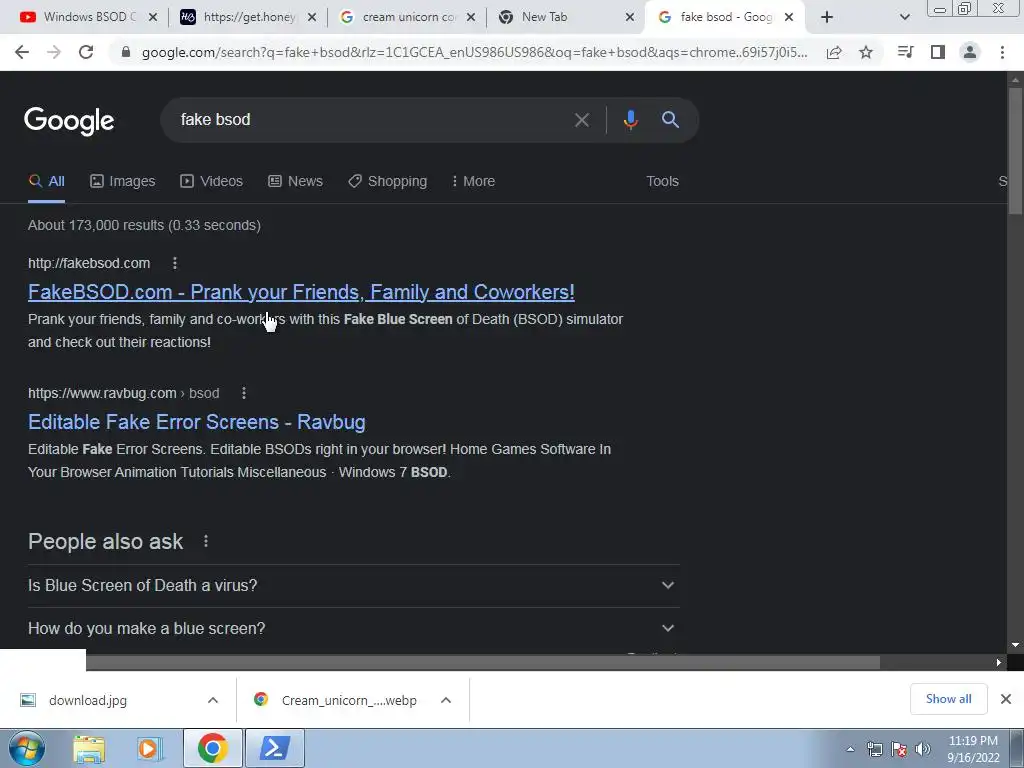Show hidden tray icons arrow
The width and height of the screenshot is (1024, 768).
850,749
